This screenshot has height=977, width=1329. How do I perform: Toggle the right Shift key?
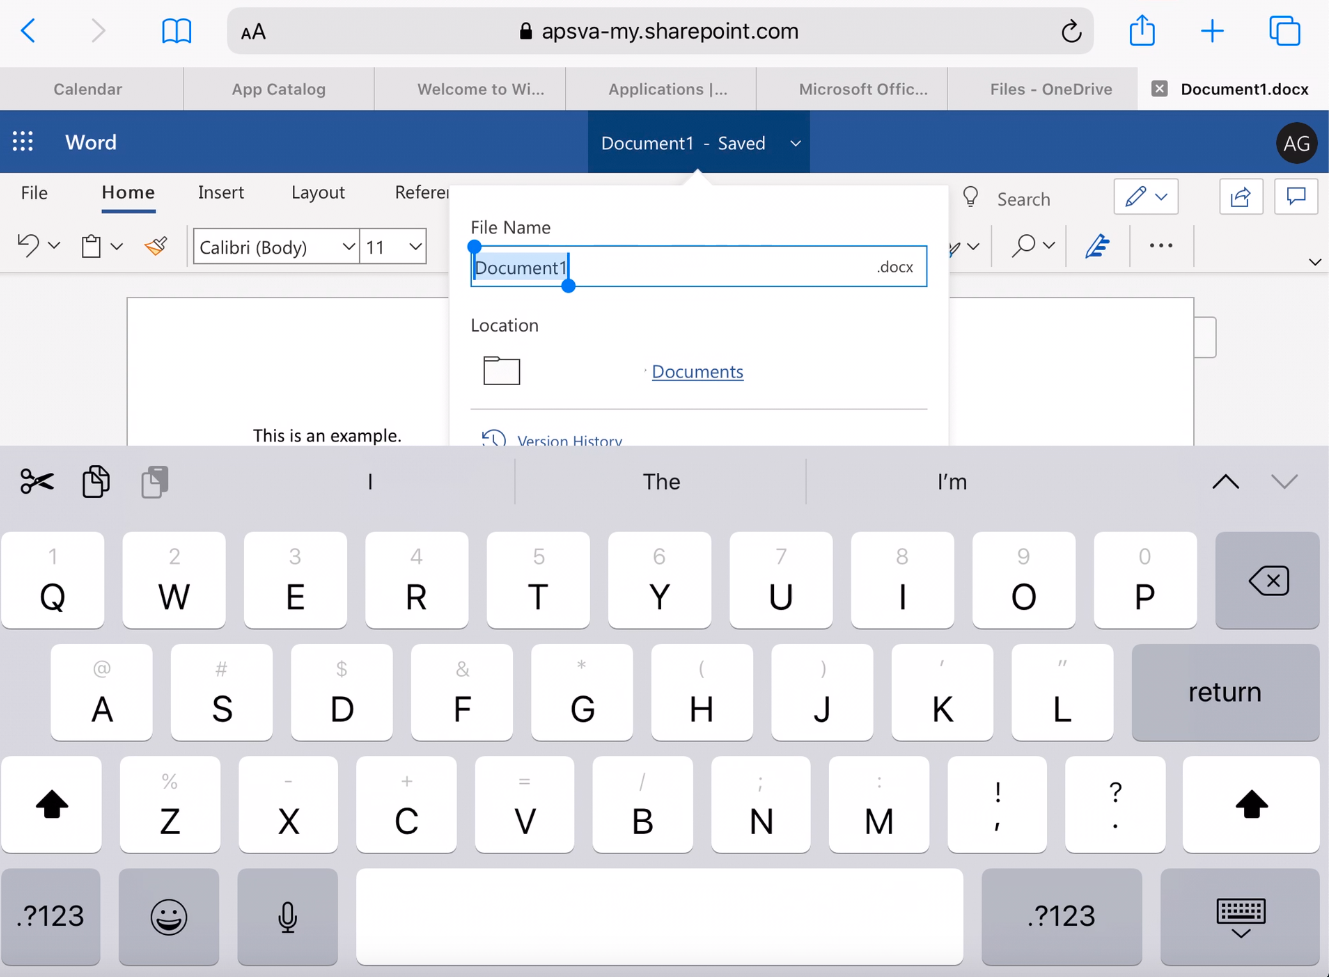[1251, 804]
